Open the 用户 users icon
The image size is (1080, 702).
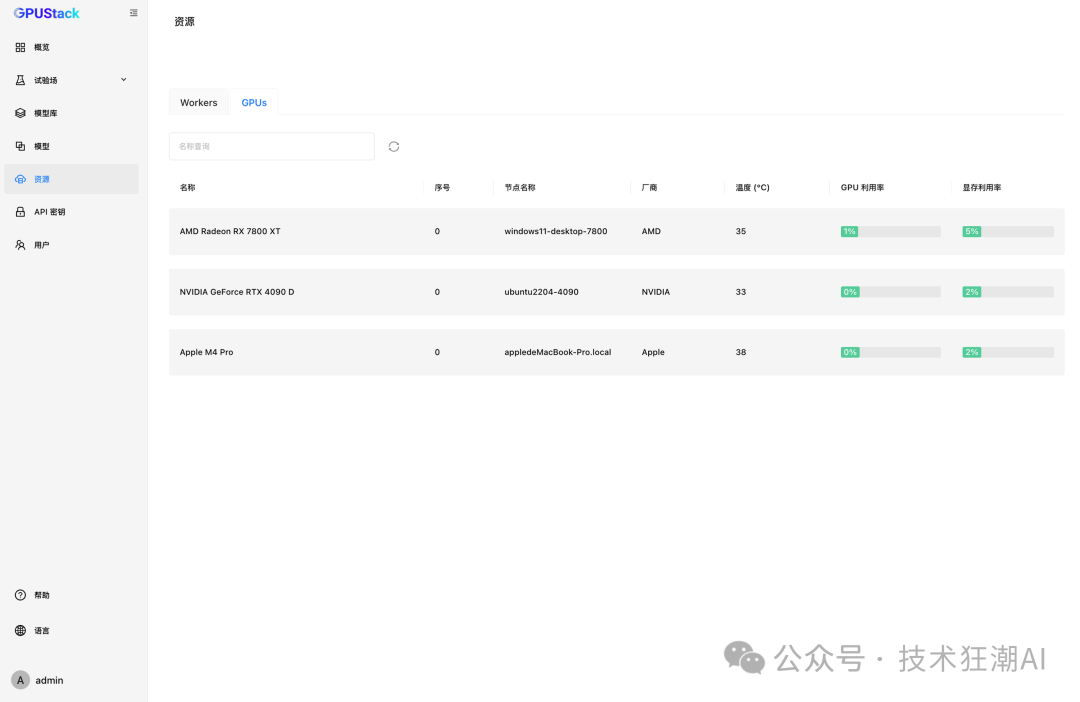pos(20,245)
